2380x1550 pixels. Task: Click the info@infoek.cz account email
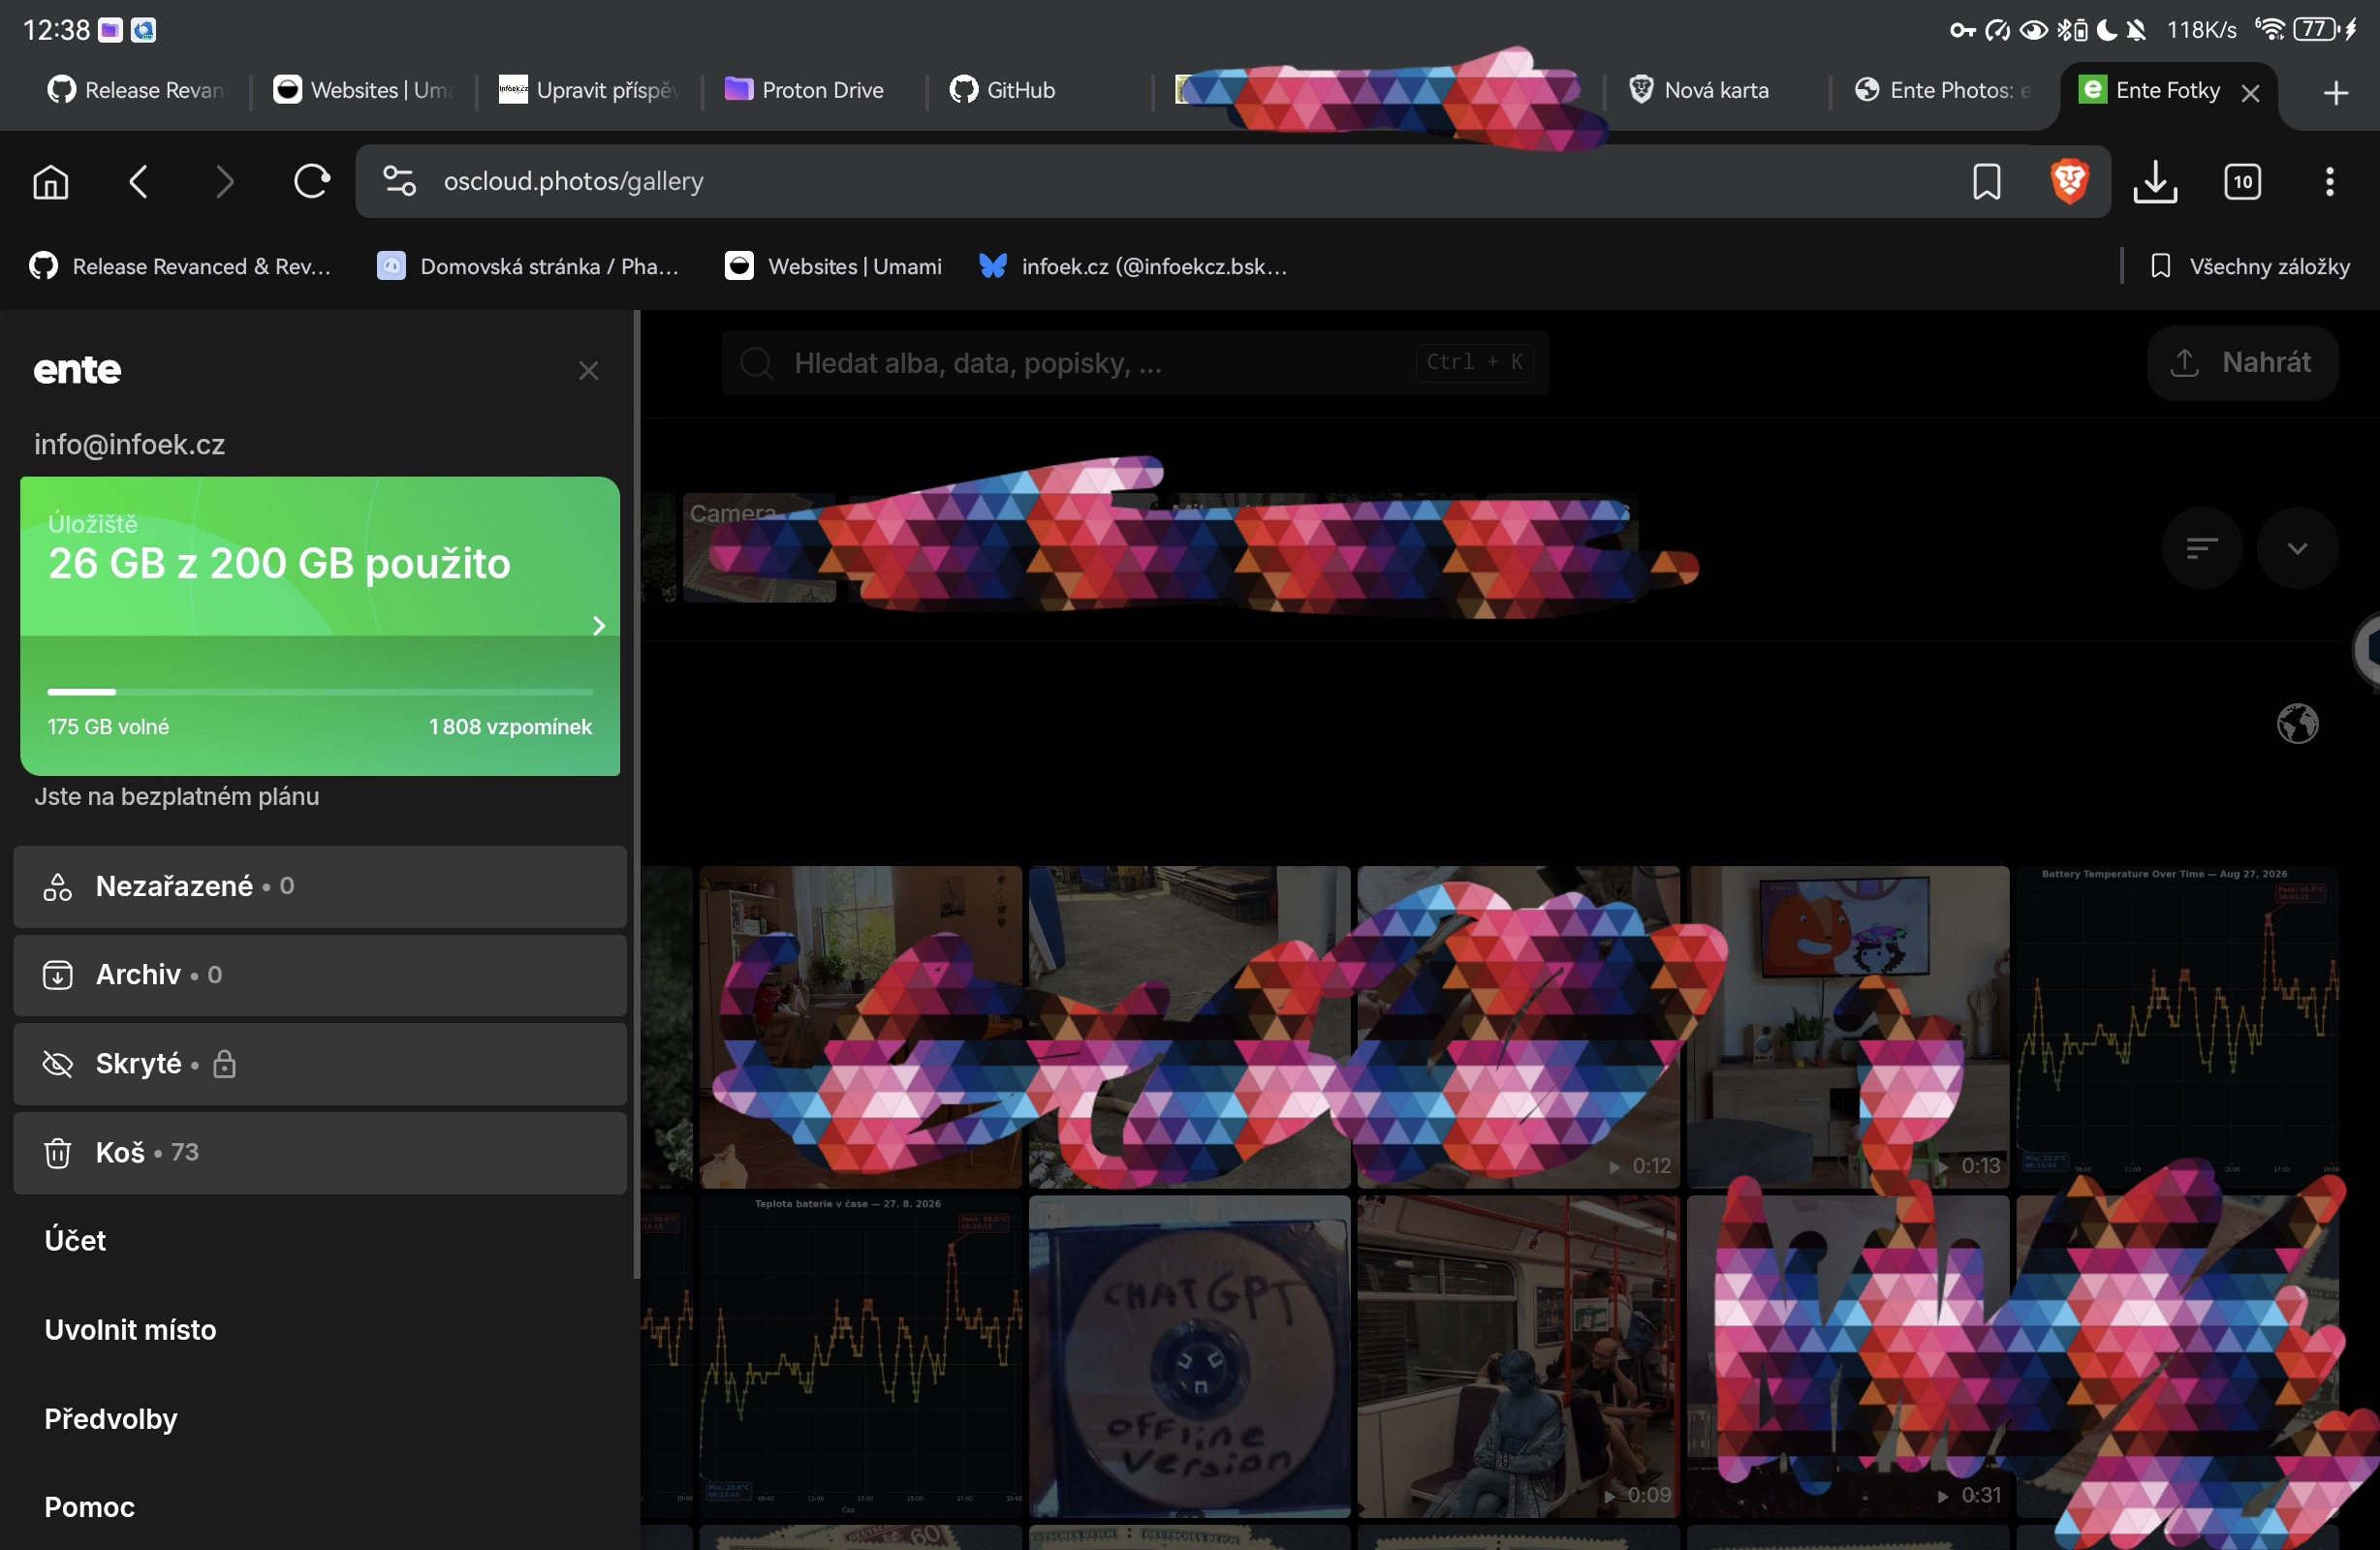coord(129,445)
